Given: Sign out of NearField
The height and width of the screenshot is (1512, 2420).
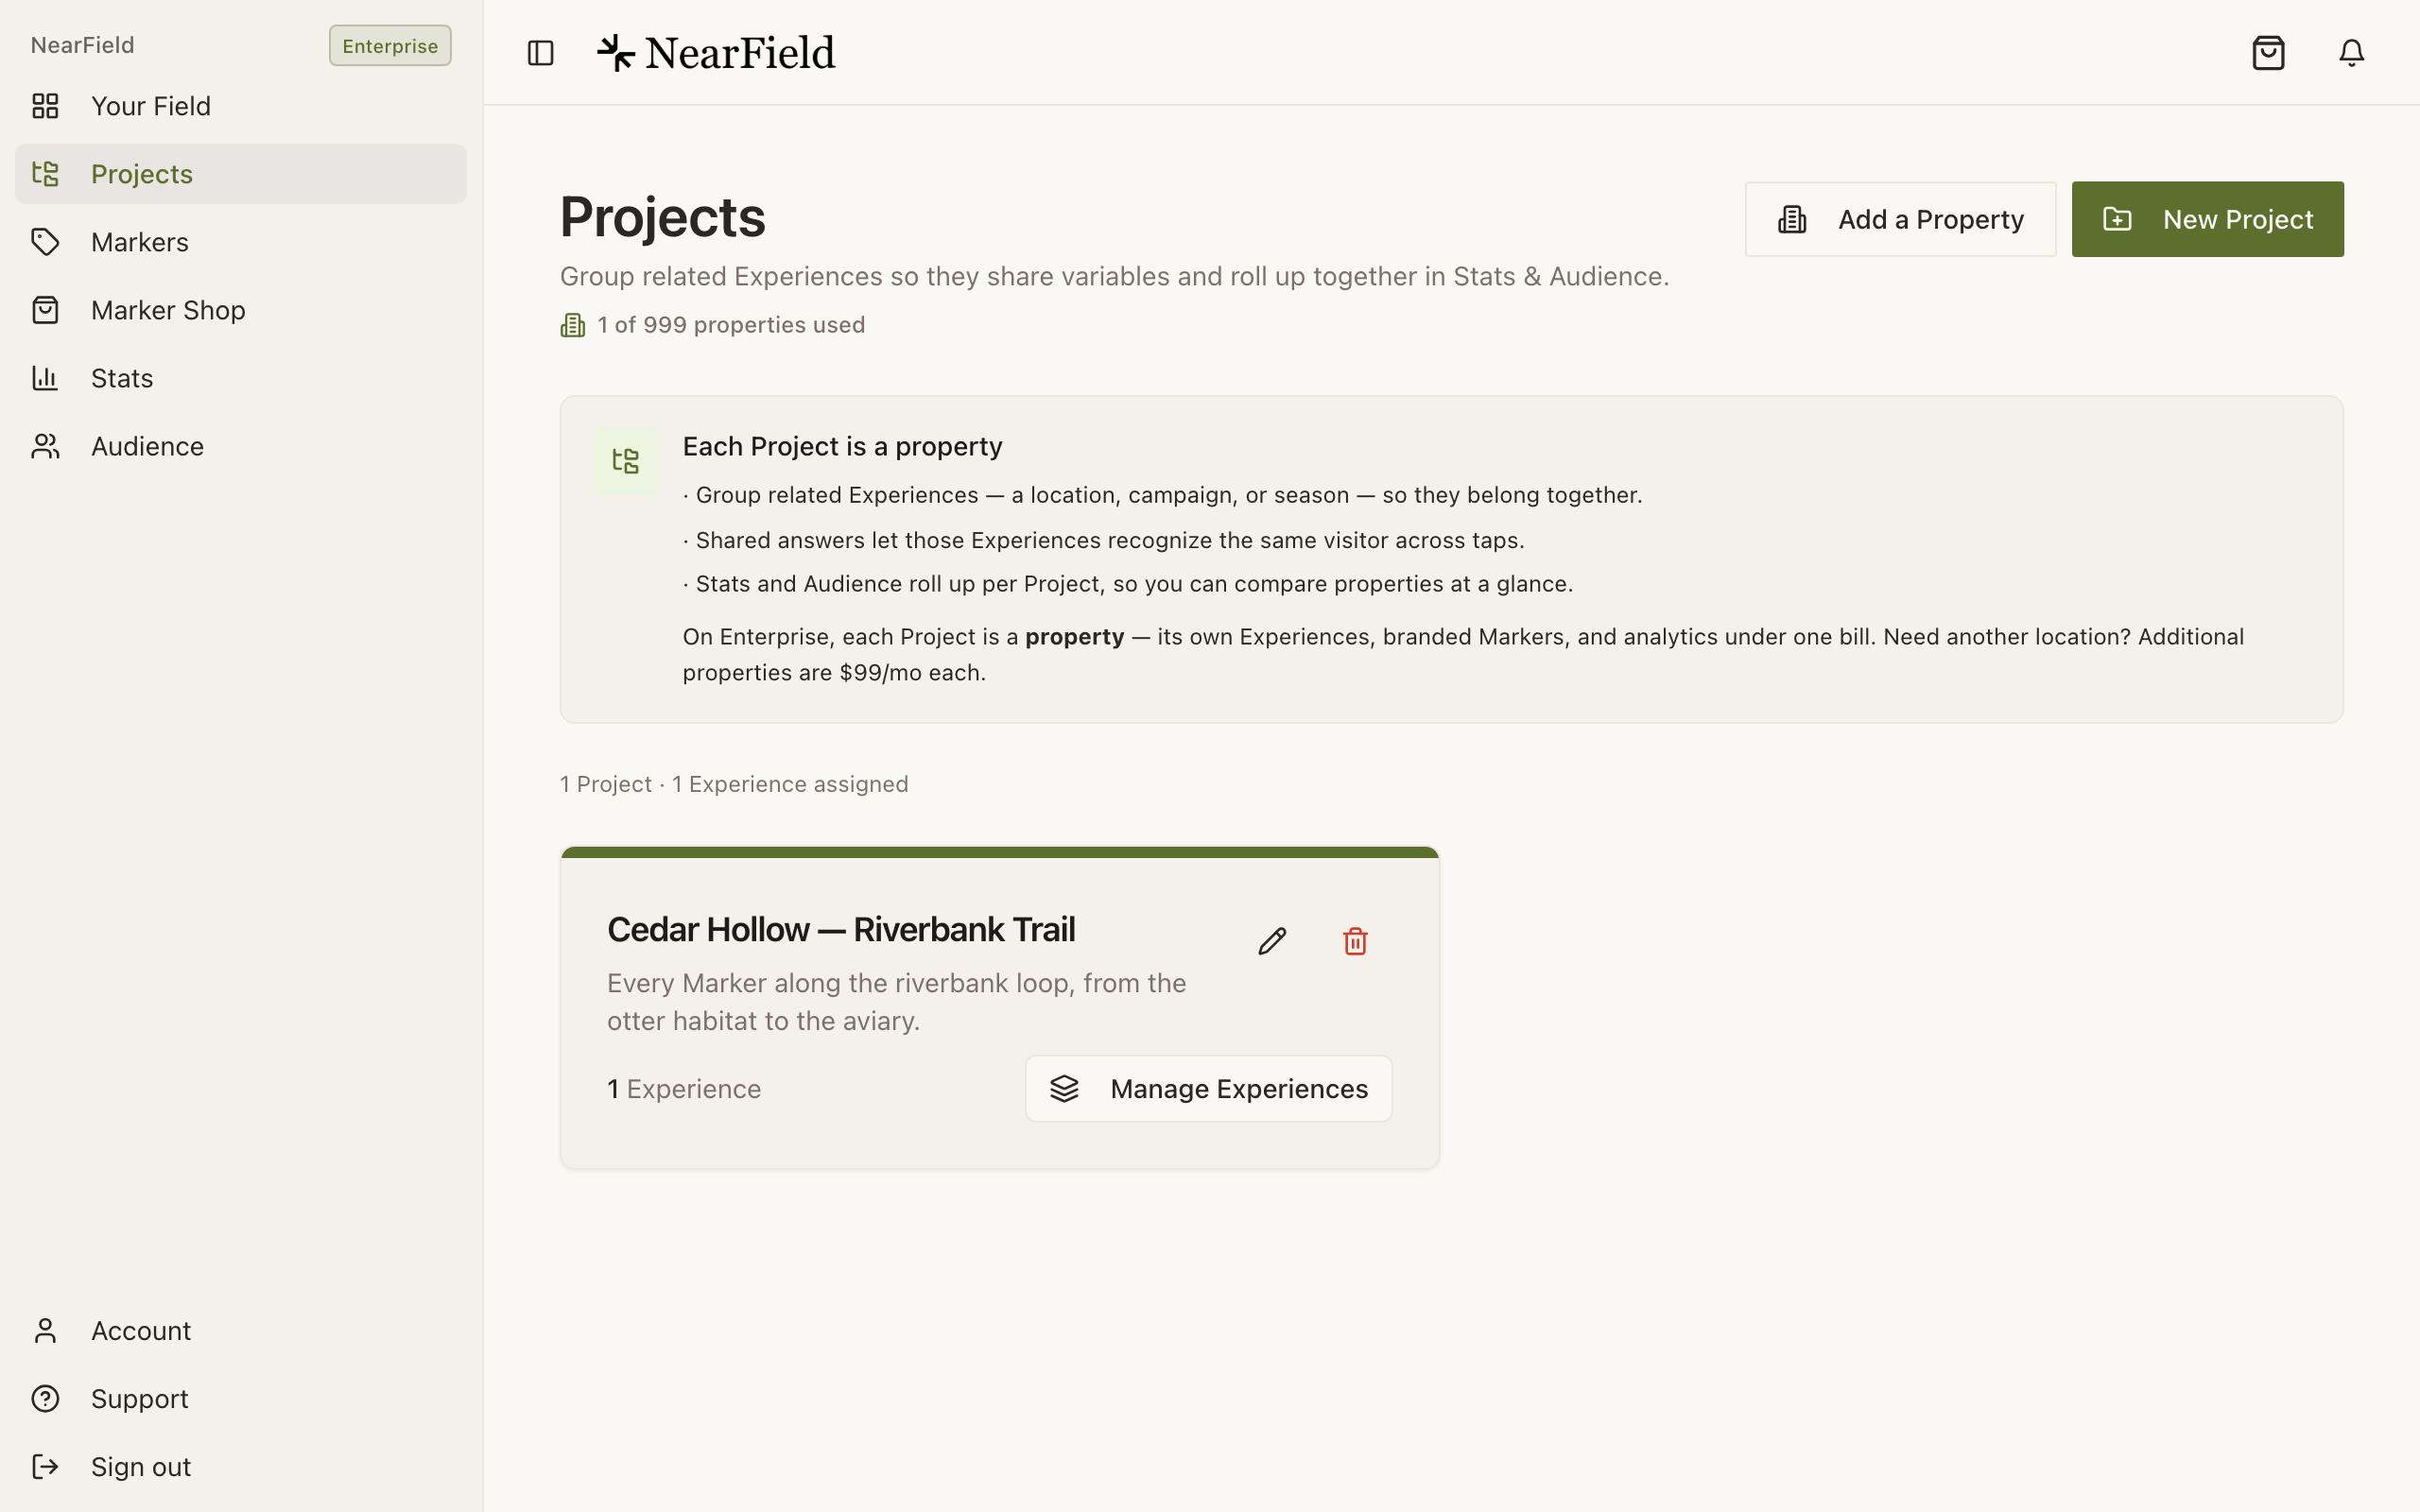Looking at the screenshot, I should [241, 1466].
